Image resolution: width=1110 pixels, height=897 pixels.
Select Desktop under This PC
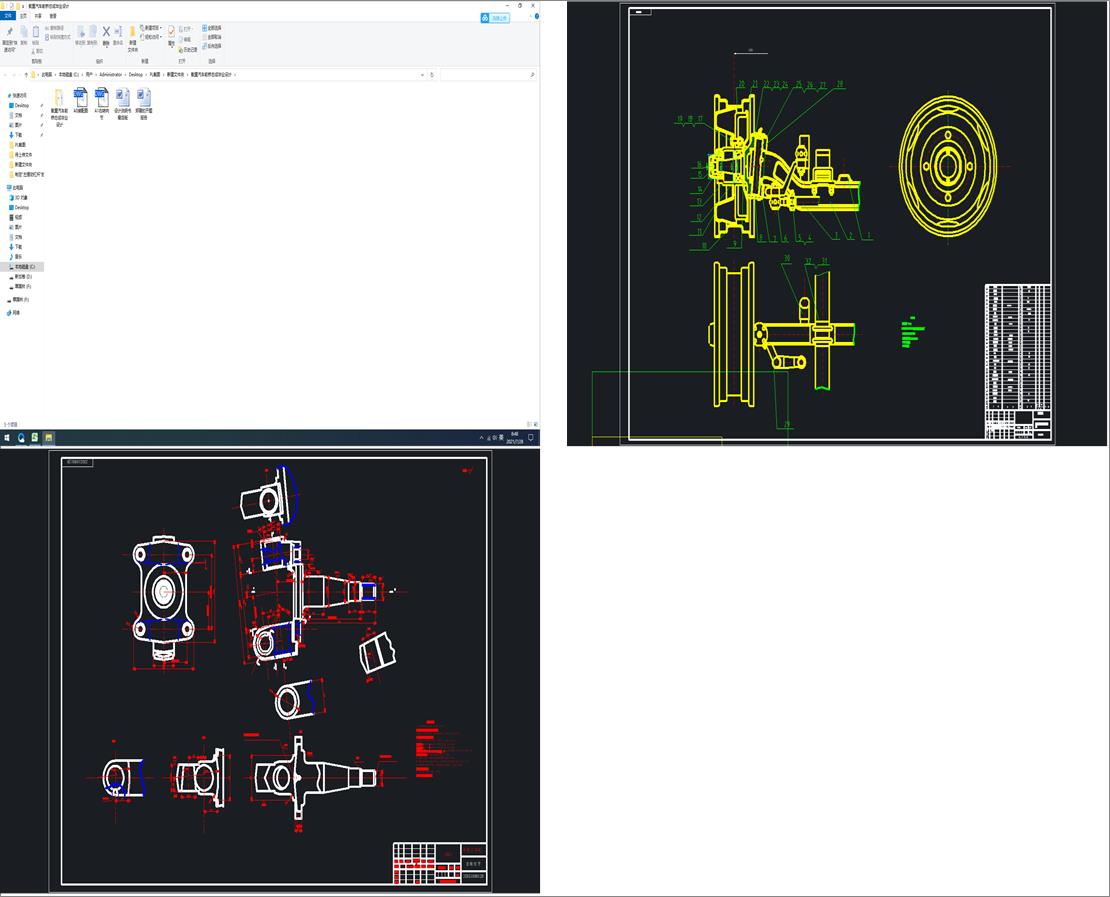[x=19, y=207]
